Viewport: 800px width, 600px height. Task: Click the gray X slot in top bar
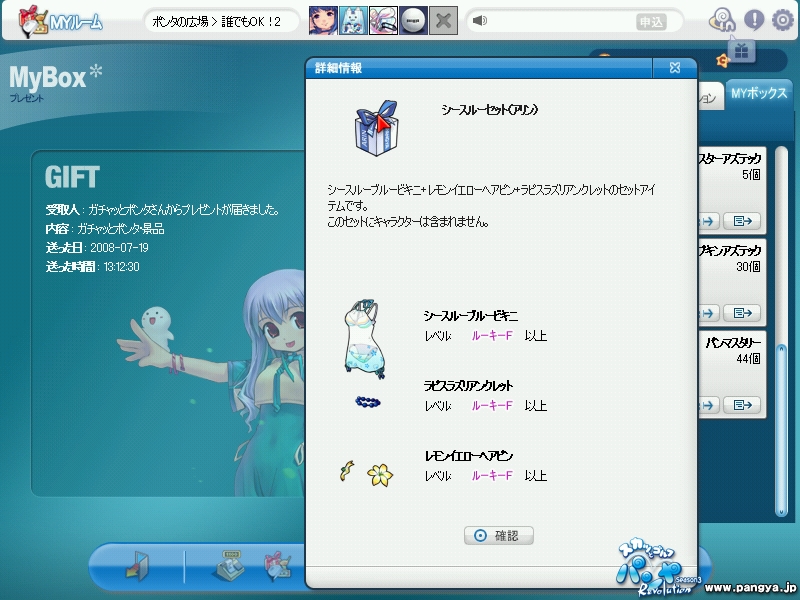(x=443, y=21)
